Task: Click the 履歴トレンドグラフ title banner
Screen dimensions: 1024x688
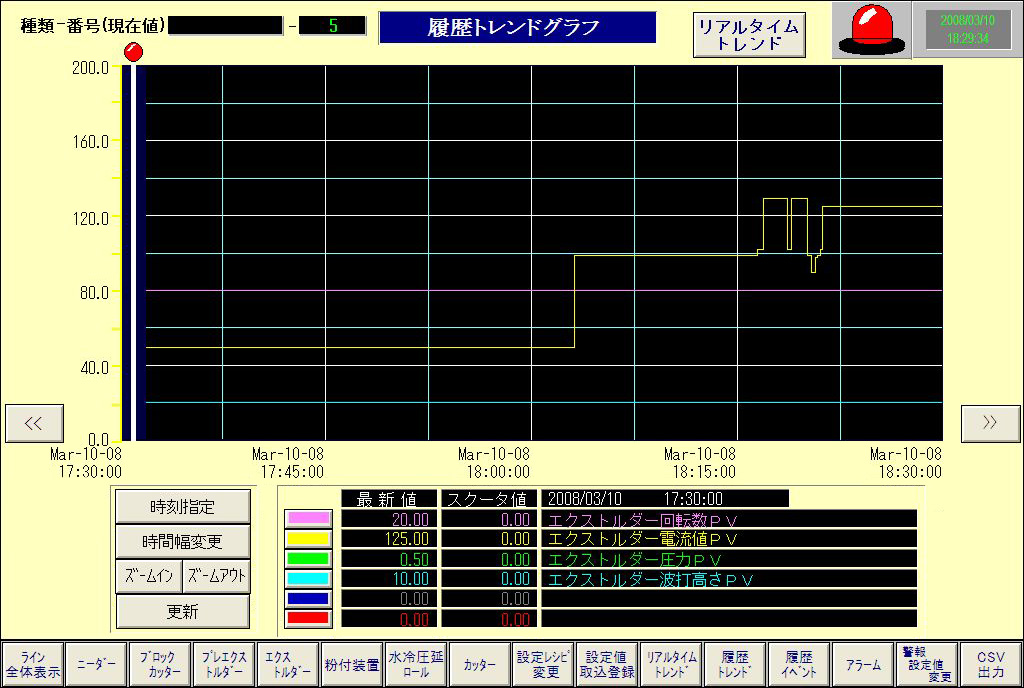Action: (517, 27)
